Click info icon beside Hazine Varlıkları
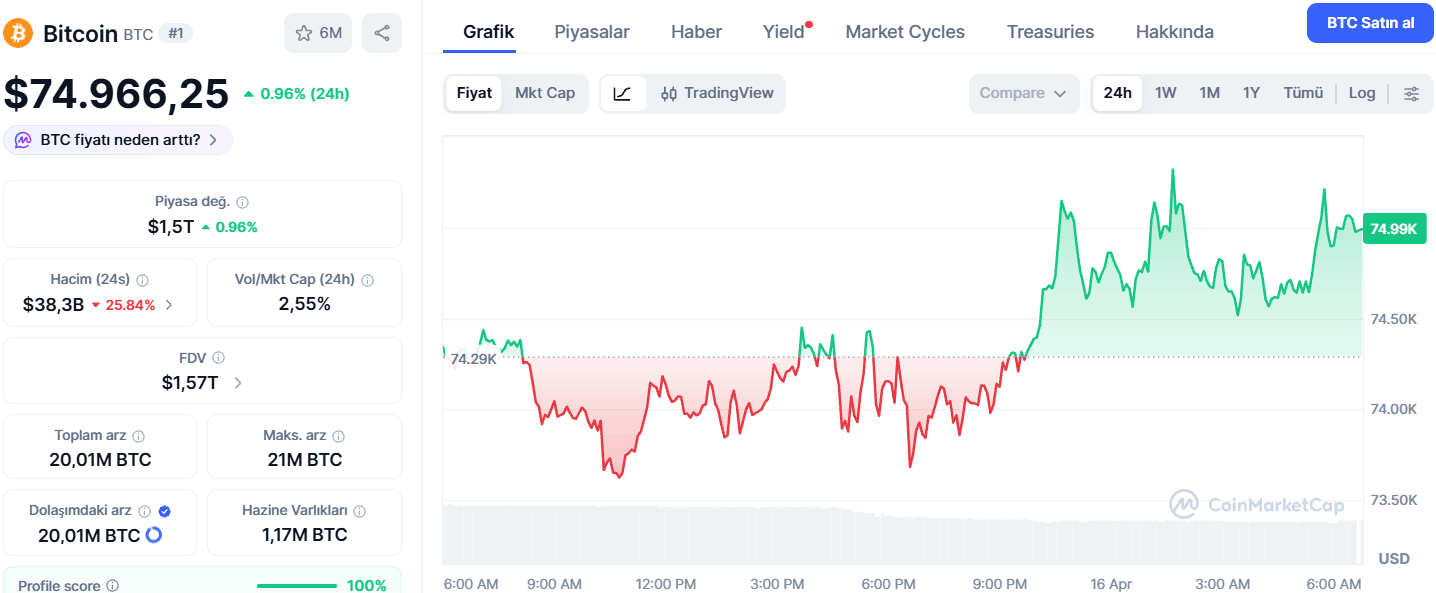 click(360, 511)
